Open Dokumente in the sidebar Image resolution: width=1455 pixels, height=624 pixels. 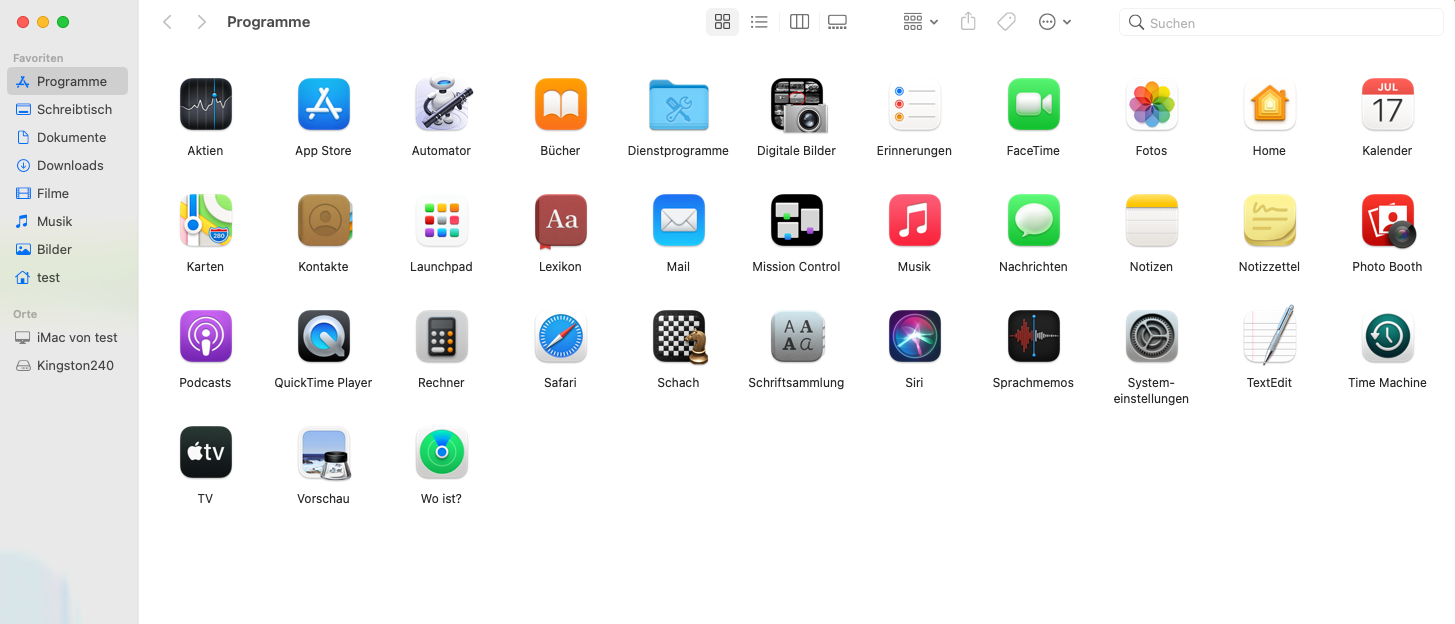tap(67, 137)
